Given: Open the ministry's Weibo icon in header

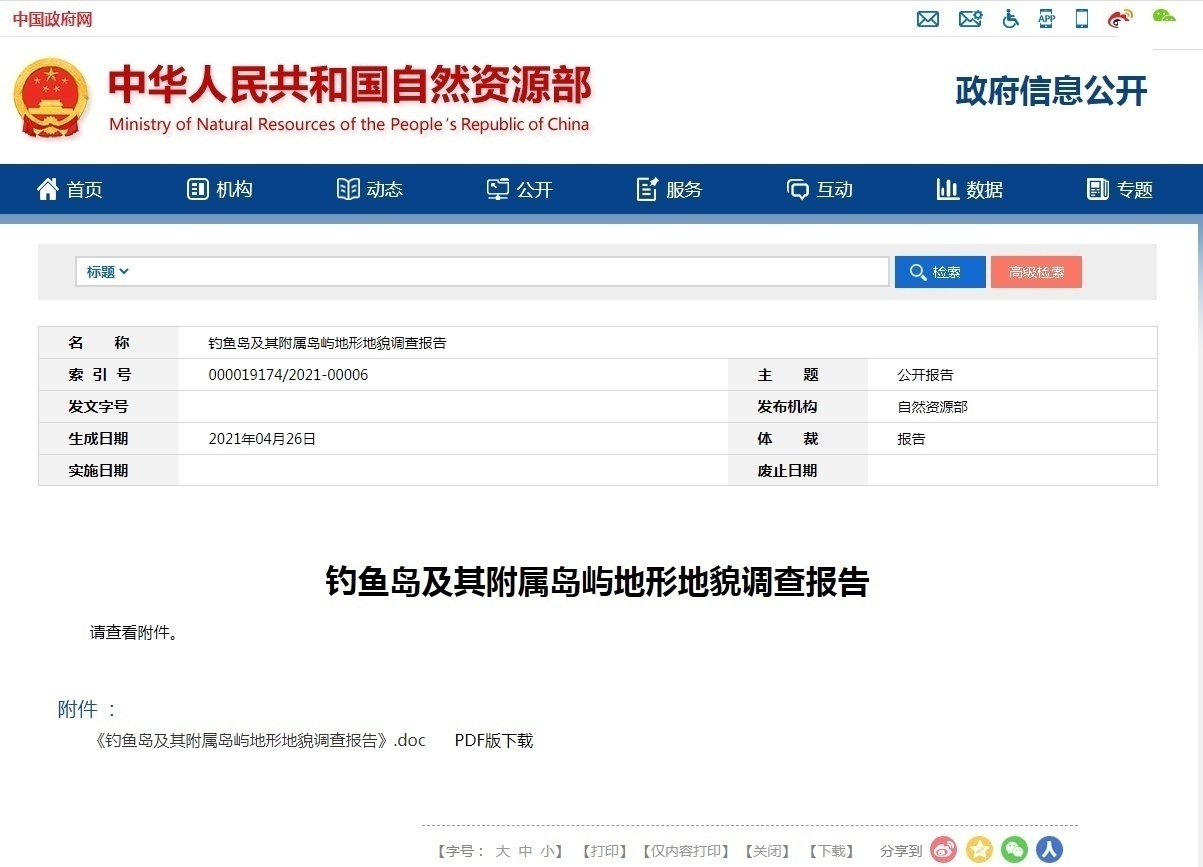Looking at the screenshot, I should tap(1120, 19).
